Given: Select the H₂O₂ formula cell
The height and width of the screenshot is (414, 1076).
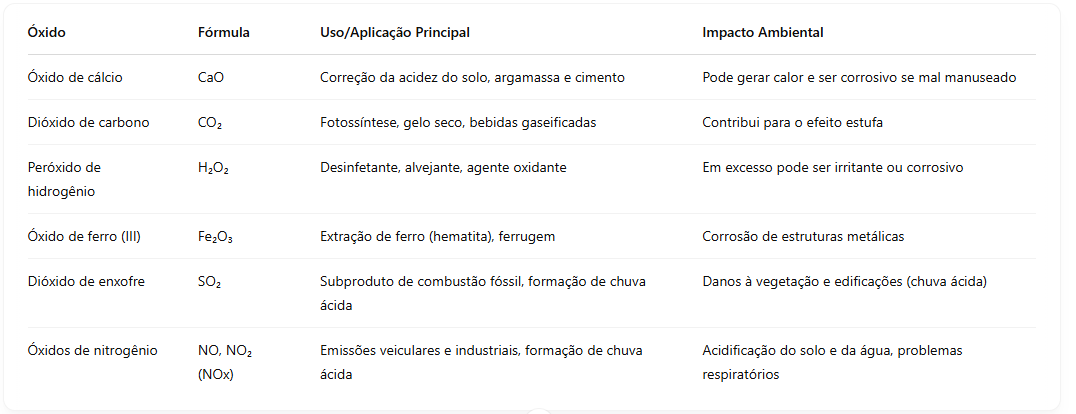Looking at the screenshot, I should [x=213, y=168].
